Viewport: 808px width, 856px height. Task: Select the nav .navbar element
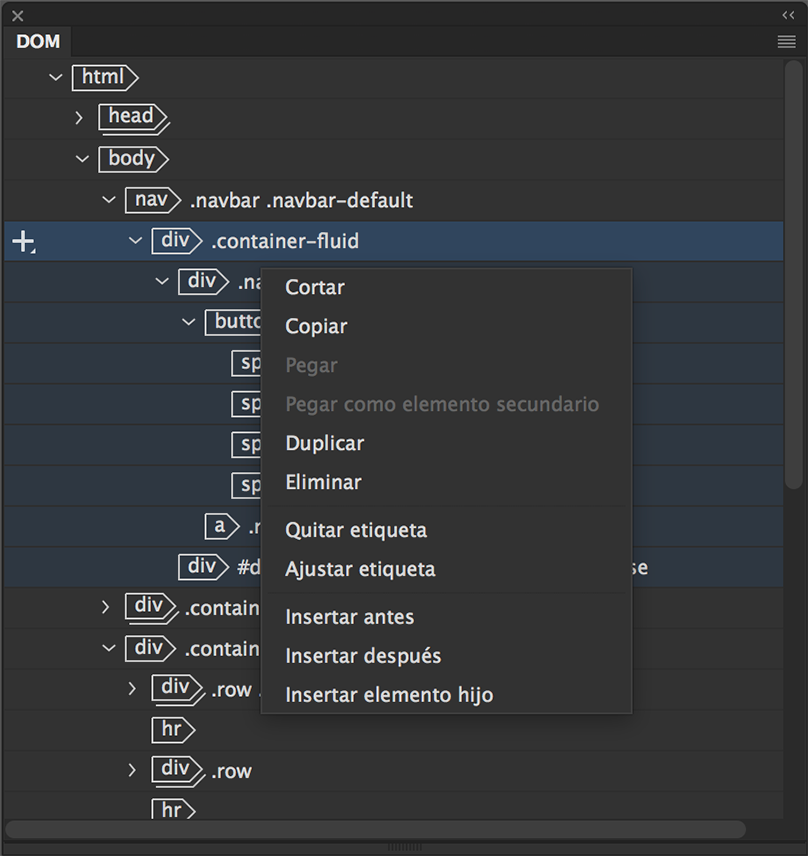pyautogui.click(x=152, y=200)
